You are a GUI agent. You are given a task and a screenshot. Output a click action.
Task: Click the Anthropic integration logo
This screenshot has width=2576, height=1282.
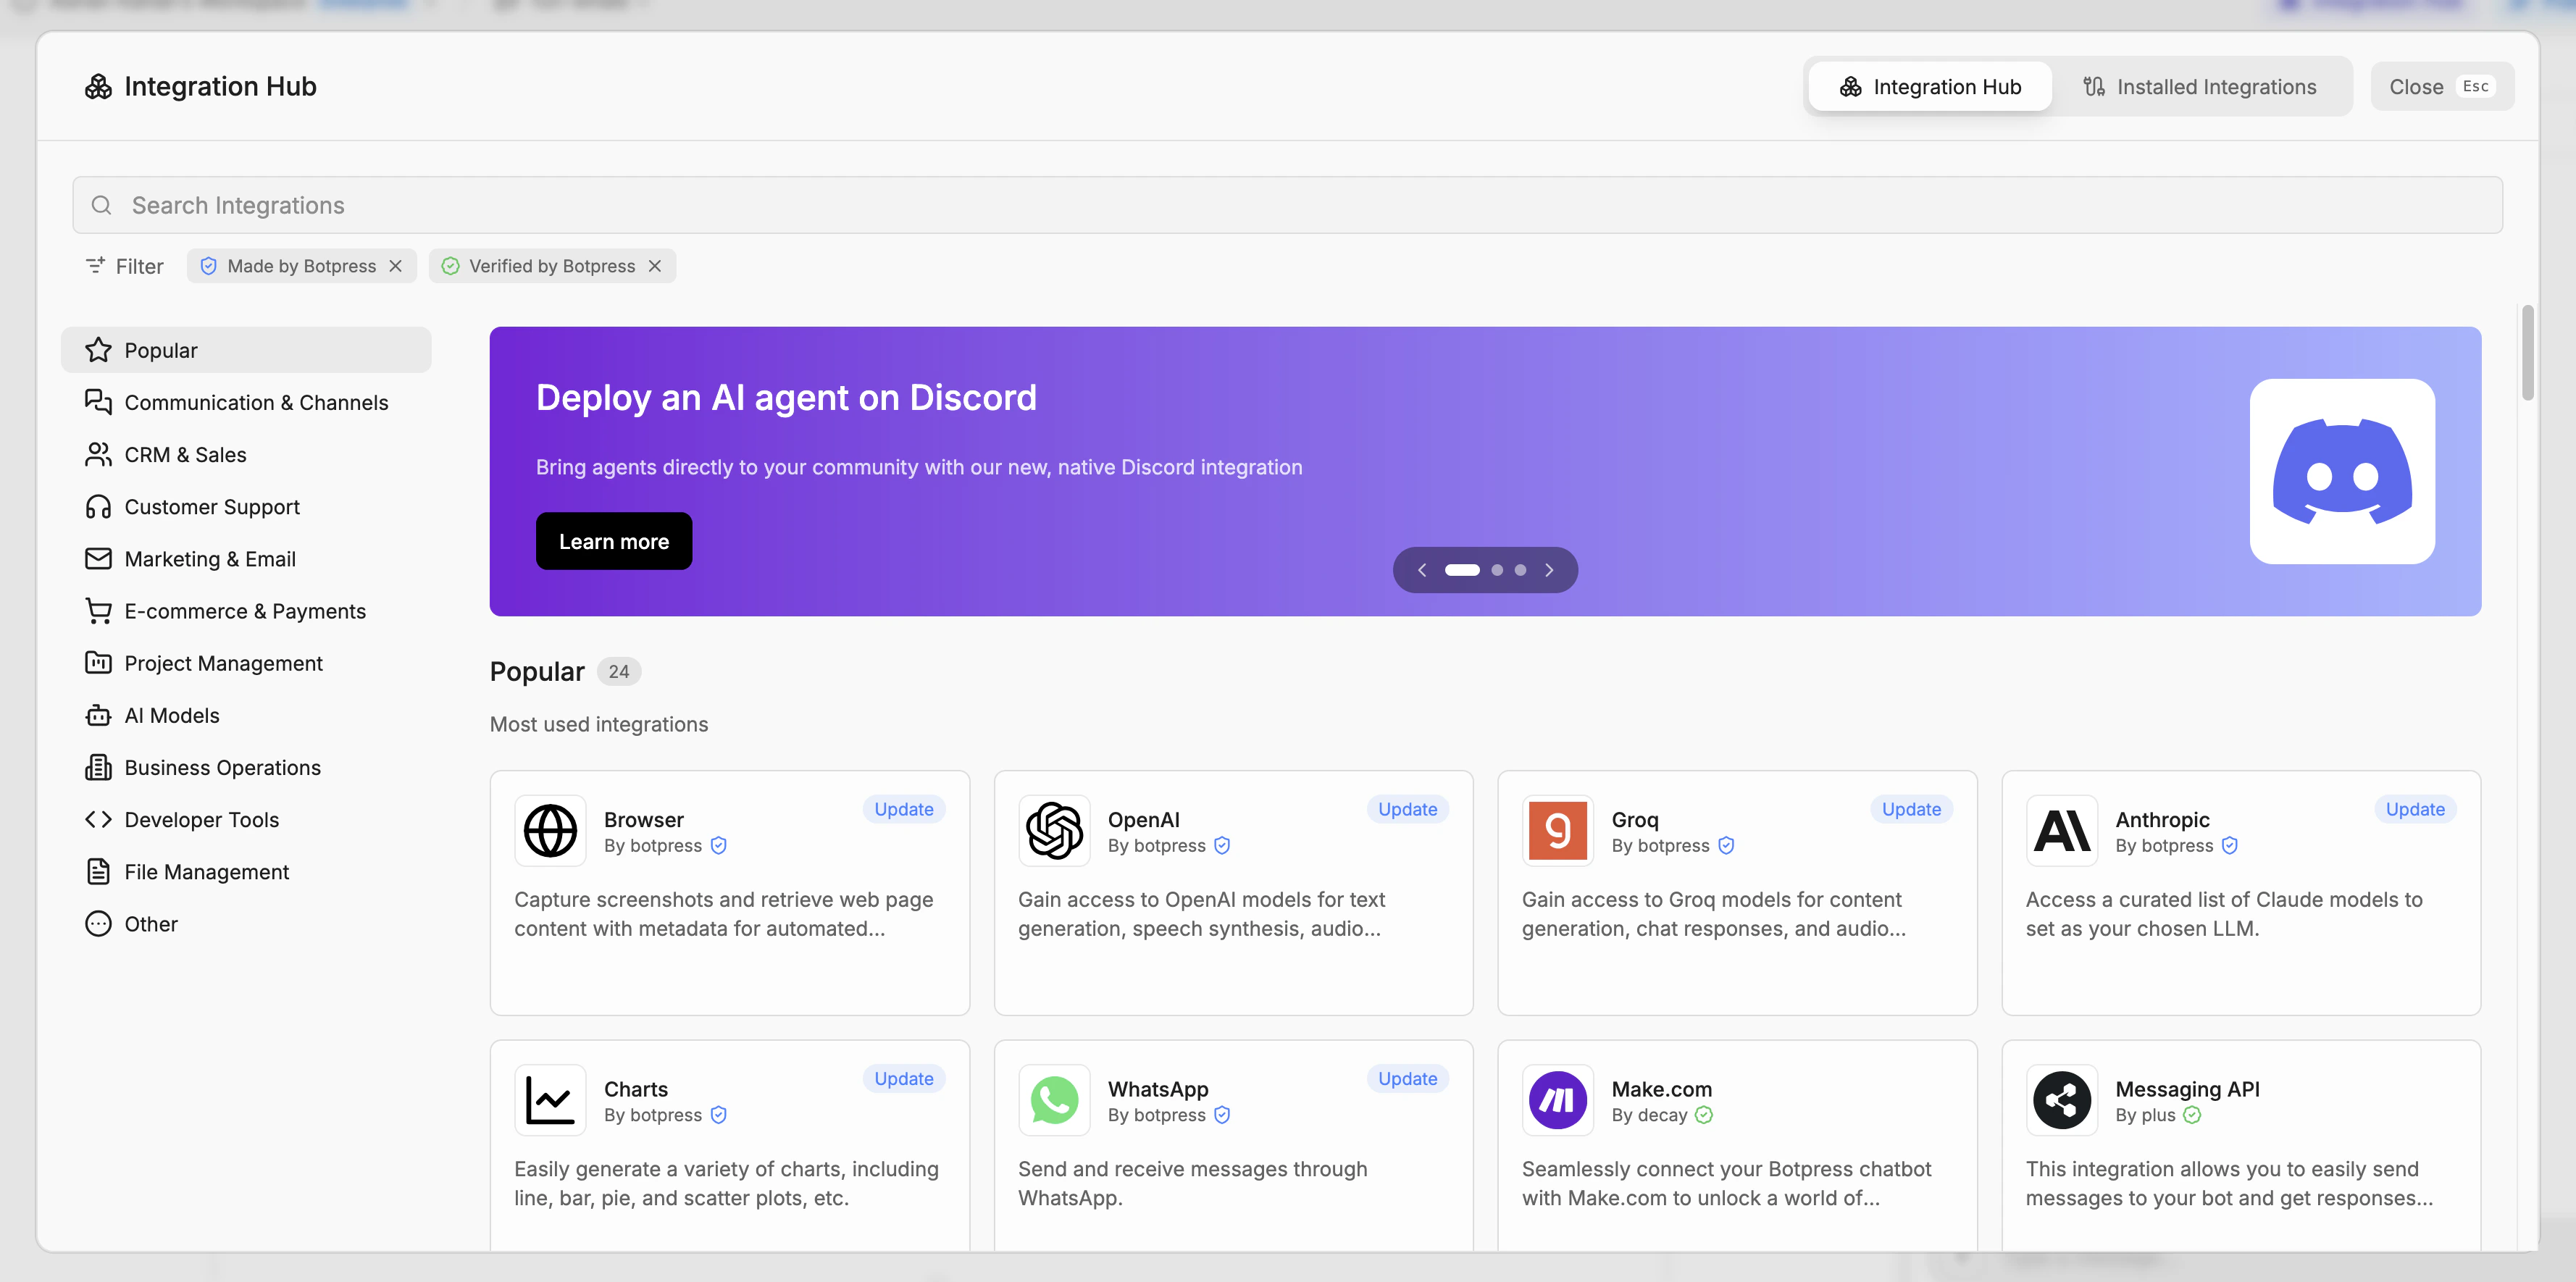[x=2061, y=830]
